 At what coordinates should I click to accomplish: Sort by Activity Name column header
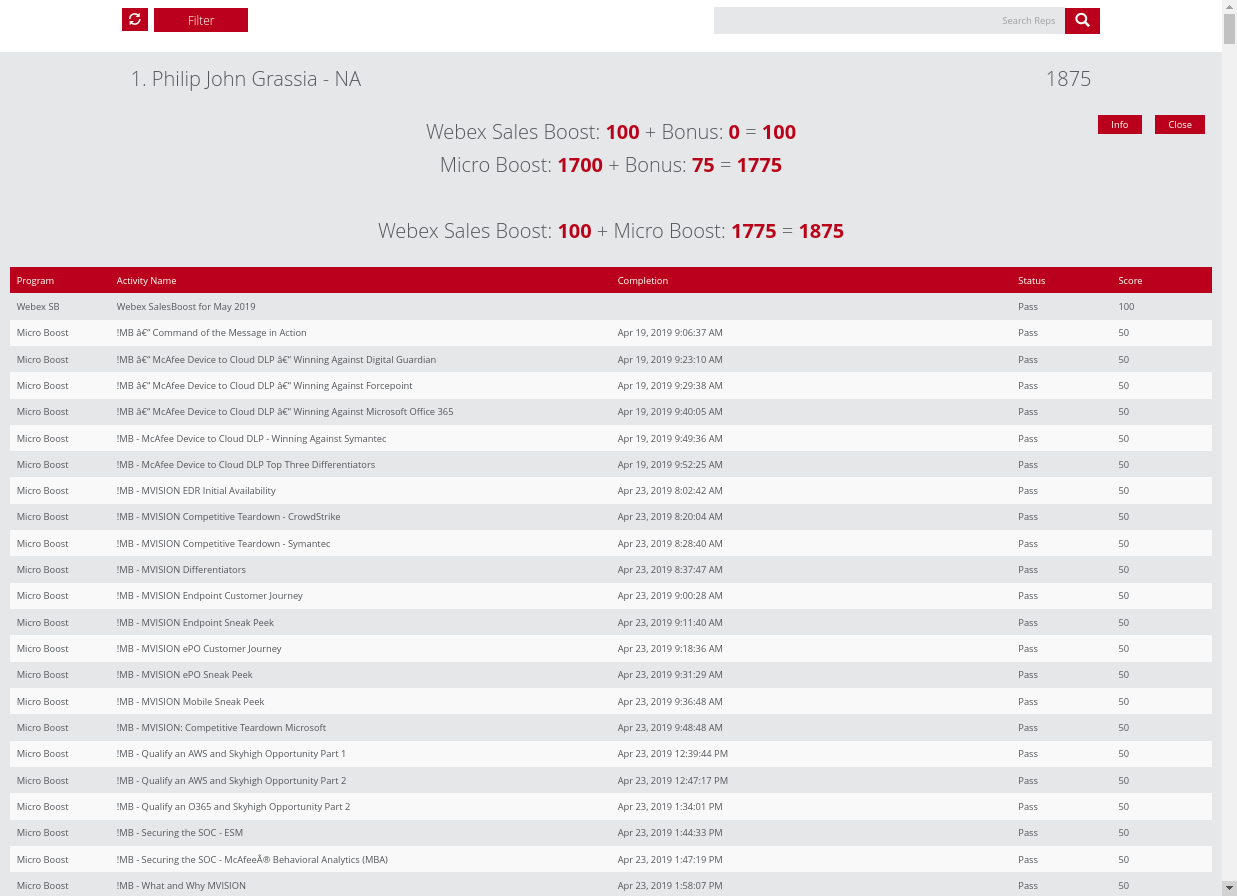coord(146,281)
